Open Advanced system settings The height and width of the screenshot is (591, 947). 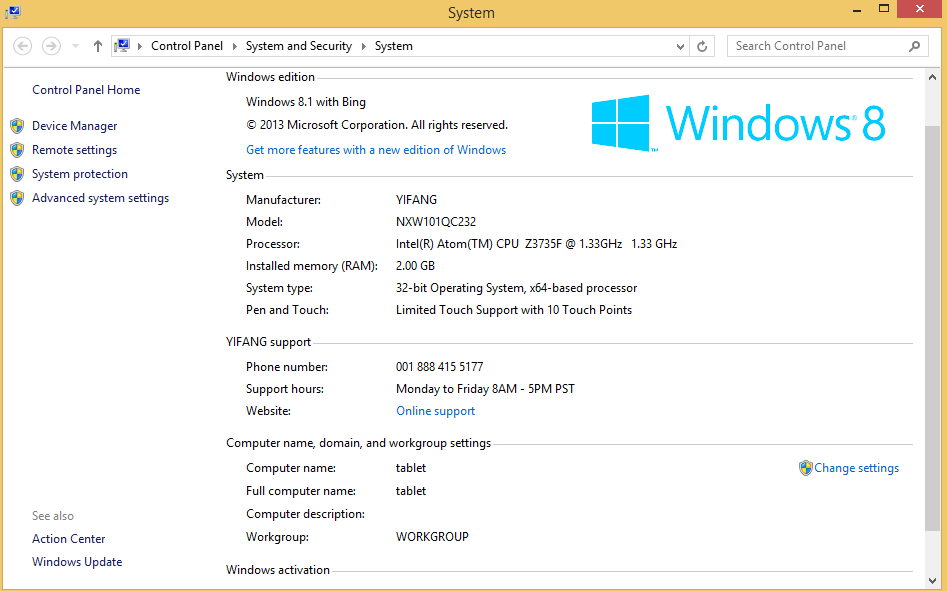pyautogui.click(x=100, y=198)
